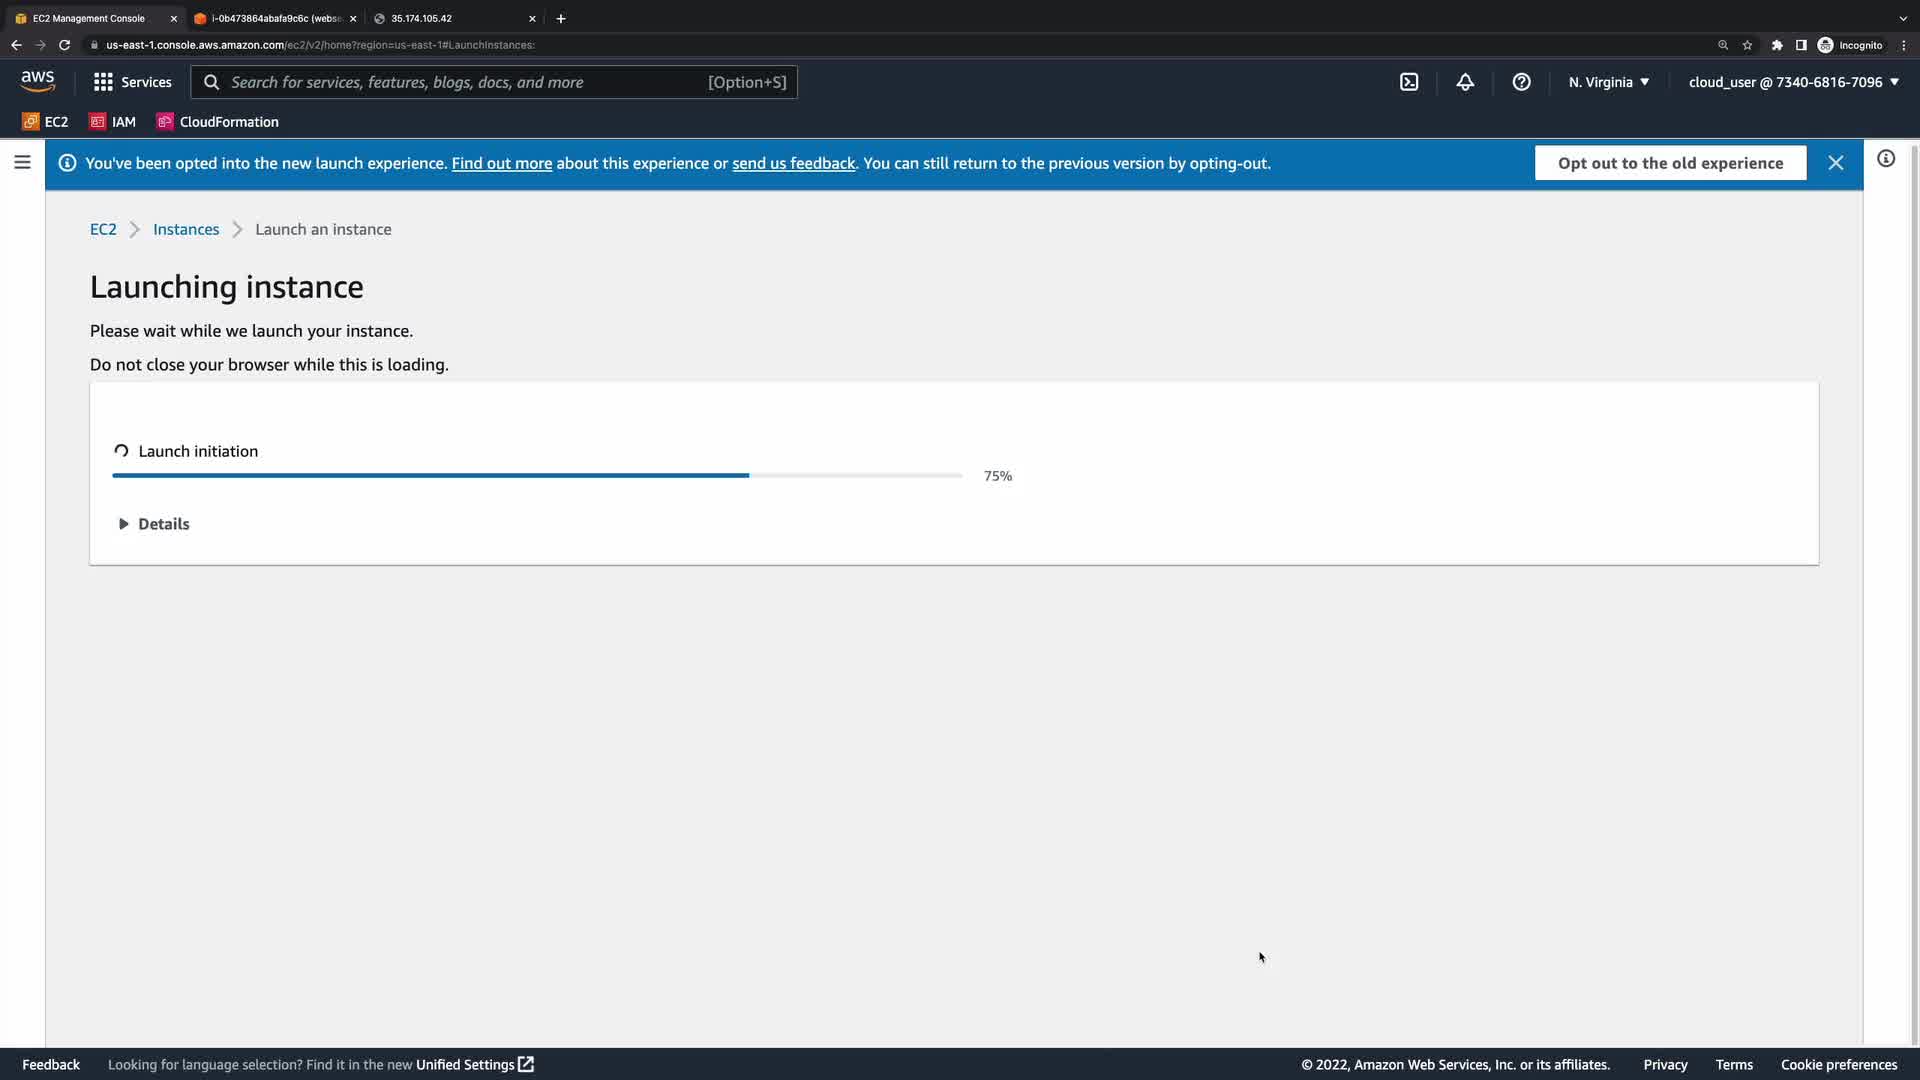This screenshot has width=1920, height=1080.
Task: Open the N. Virginia region dropdown
Action: [x=1608, y=82]
